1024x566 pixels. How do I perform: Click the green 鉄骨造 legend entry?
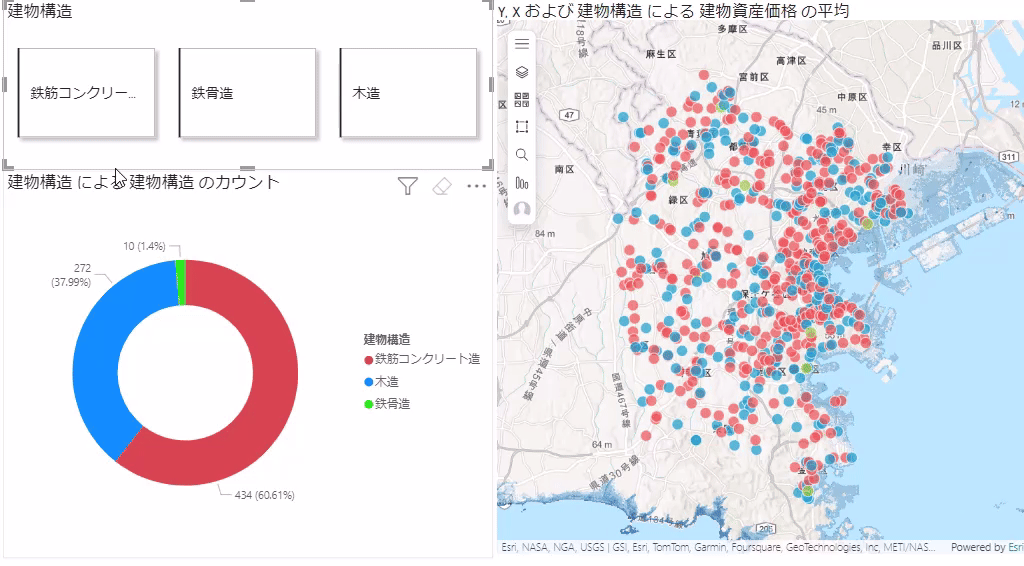coord(392,404)
